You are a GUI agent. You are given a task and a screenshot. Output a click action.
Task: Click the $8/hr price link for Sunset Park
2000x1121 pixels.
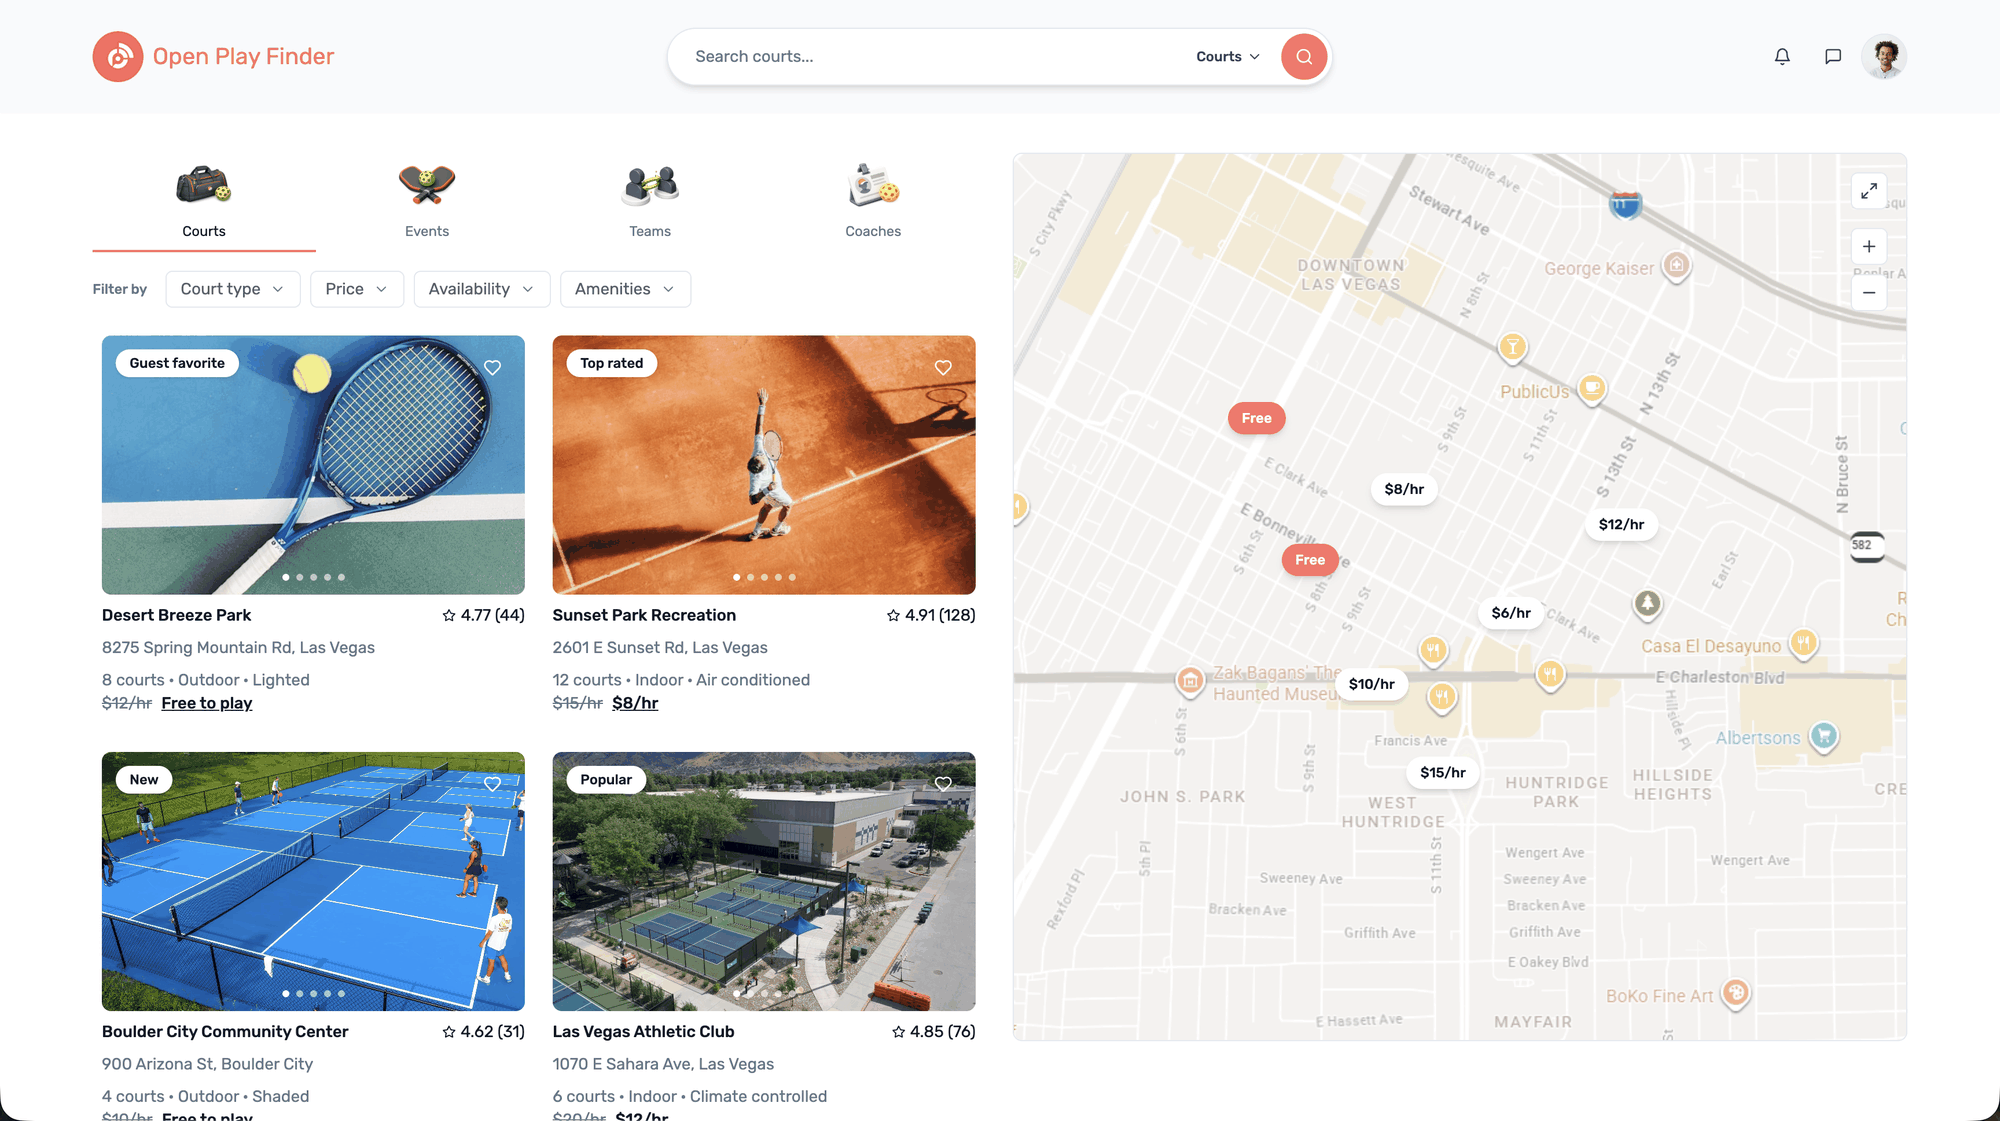pos(635,703)
